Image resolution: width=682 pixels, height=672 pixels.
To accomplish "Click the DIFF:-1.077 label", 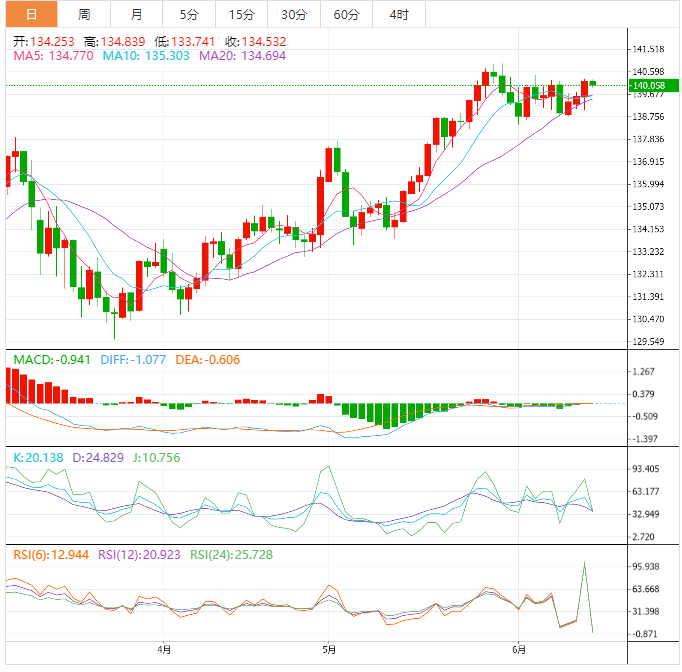I will click(133, 360).
